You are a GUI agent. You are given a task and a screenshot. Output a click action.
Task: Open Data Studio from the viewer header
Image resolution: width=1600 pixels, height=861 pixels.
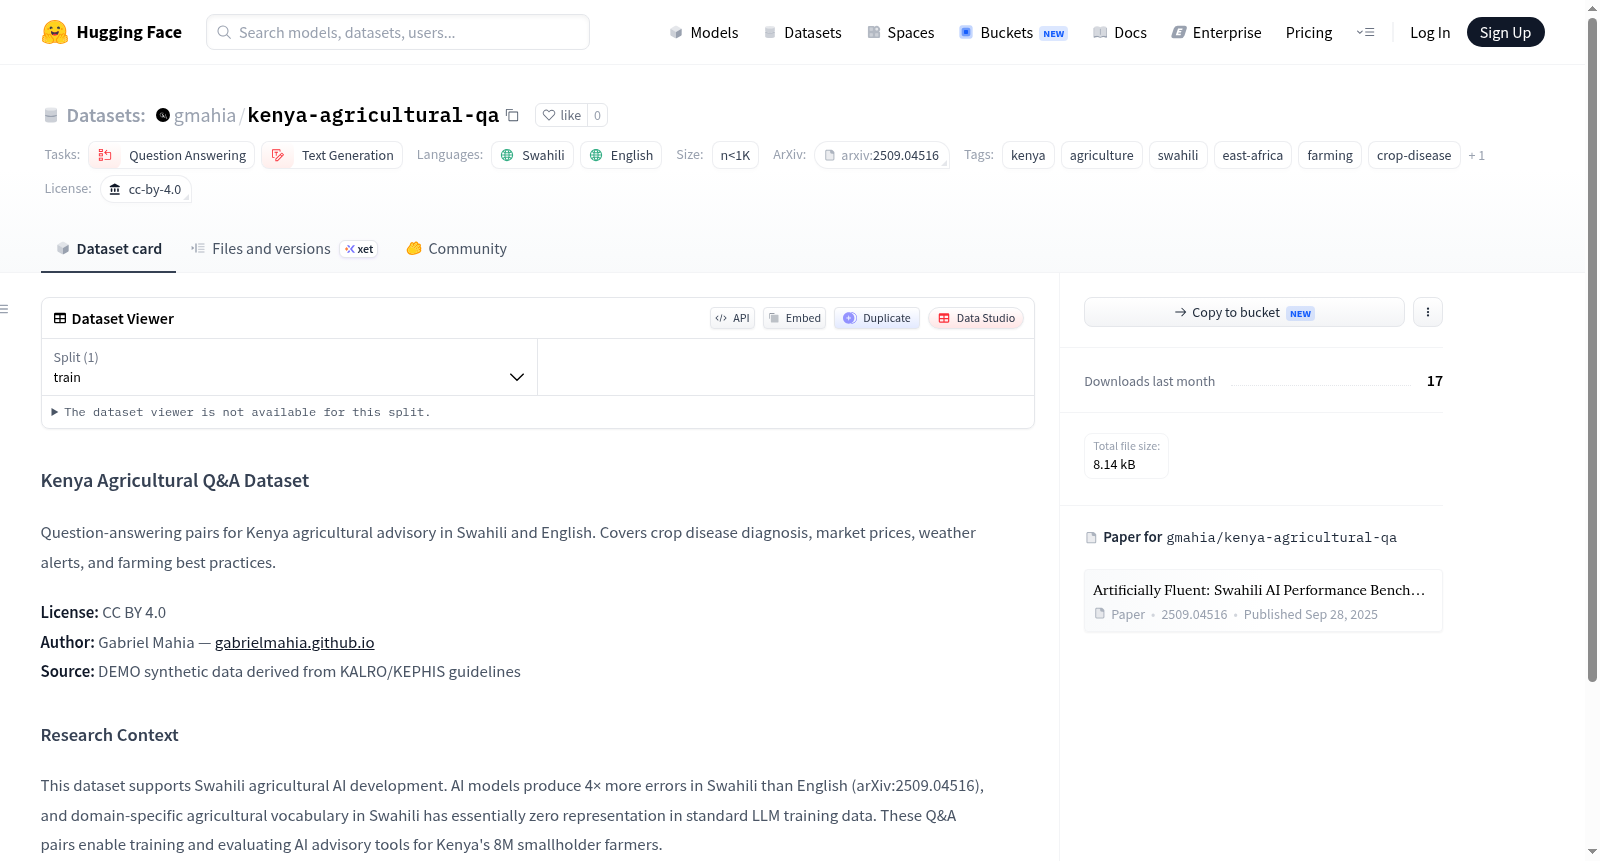(976, 318)
